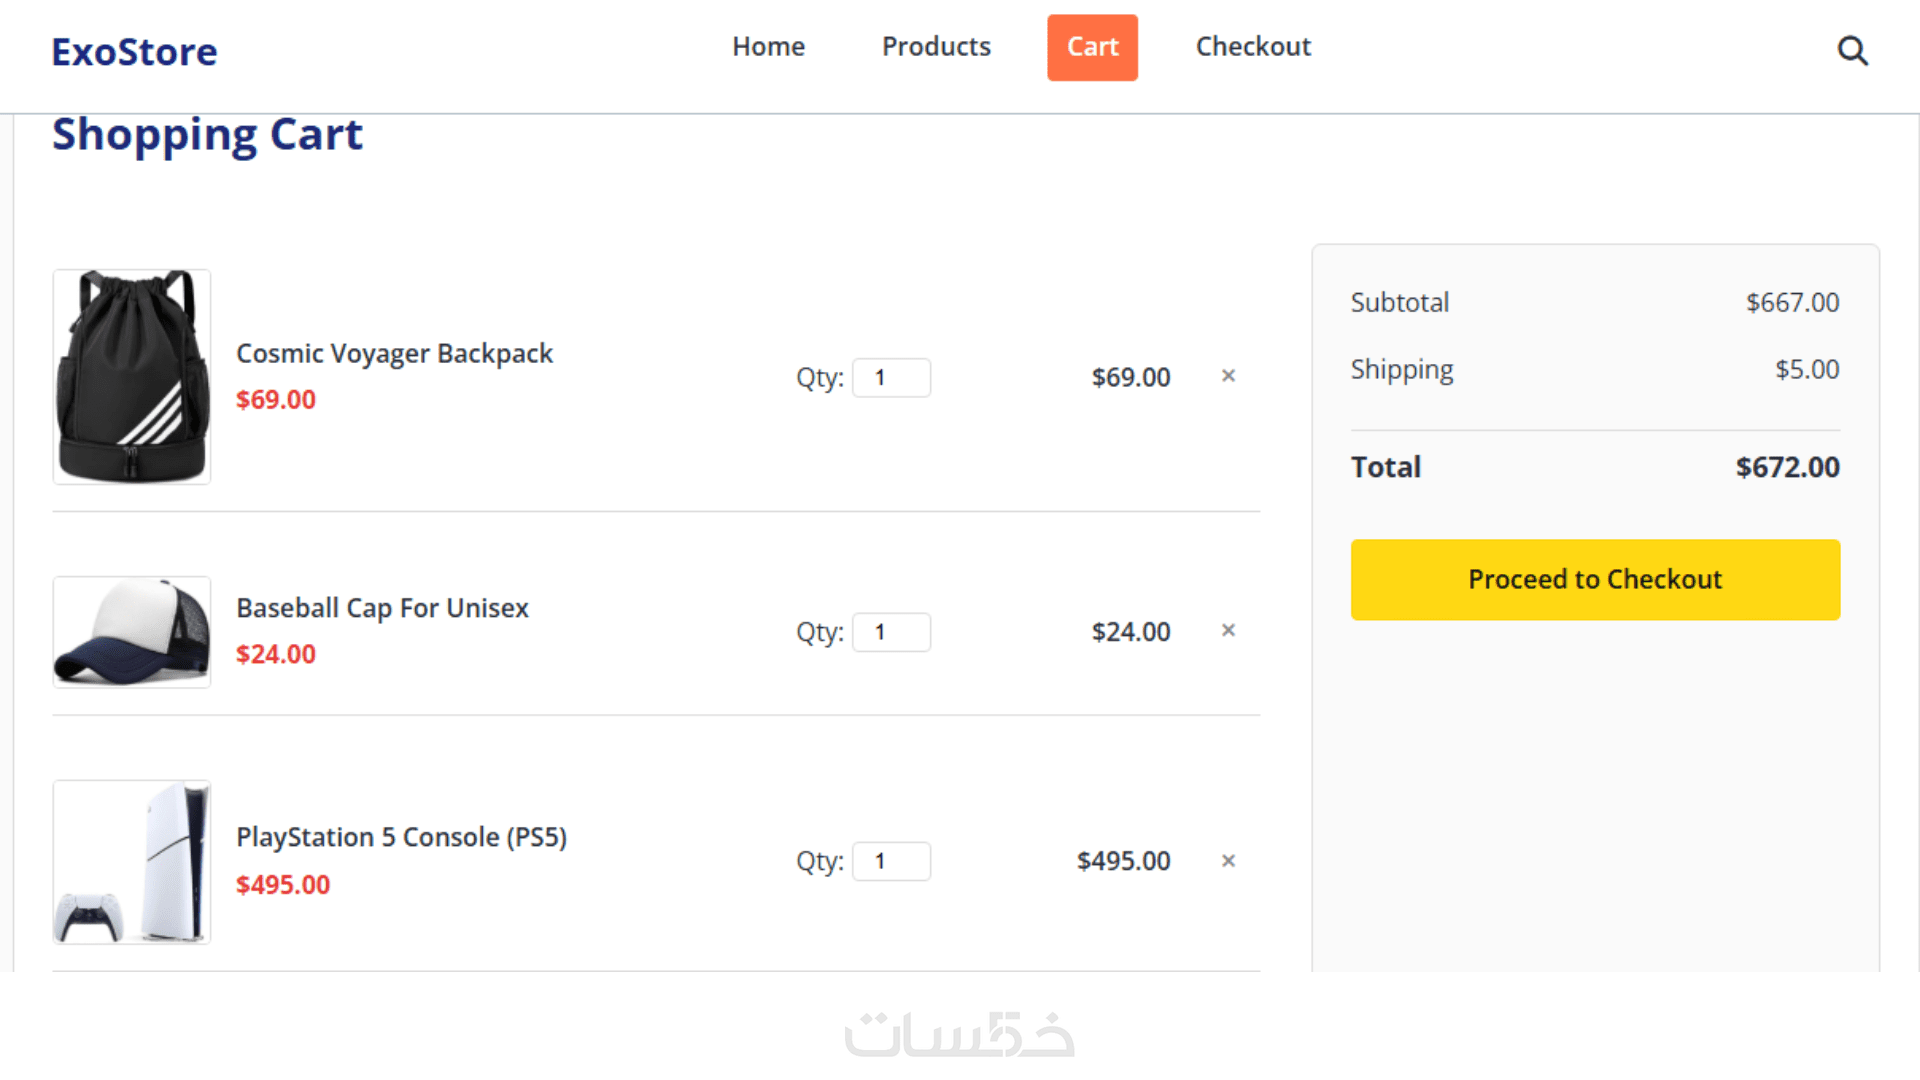
Task: Open the Cosmic Voyager Backpack thumbnail
Action: 132,377
